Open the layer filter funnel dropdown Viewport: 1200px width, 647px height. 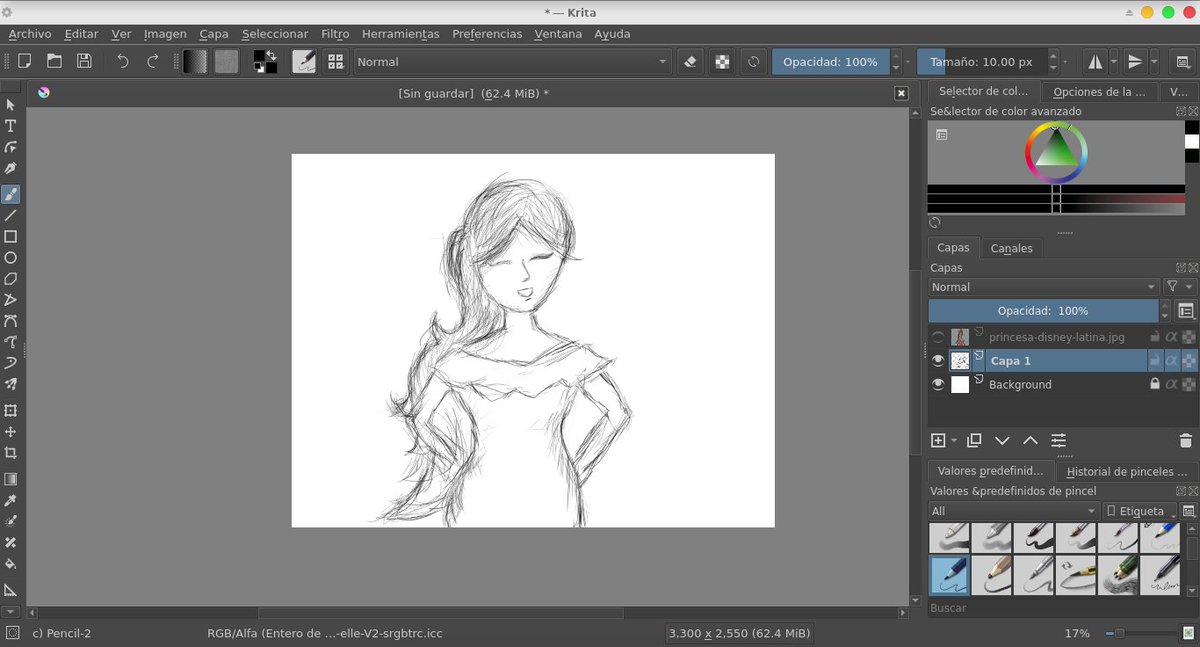click(1180, 287)
